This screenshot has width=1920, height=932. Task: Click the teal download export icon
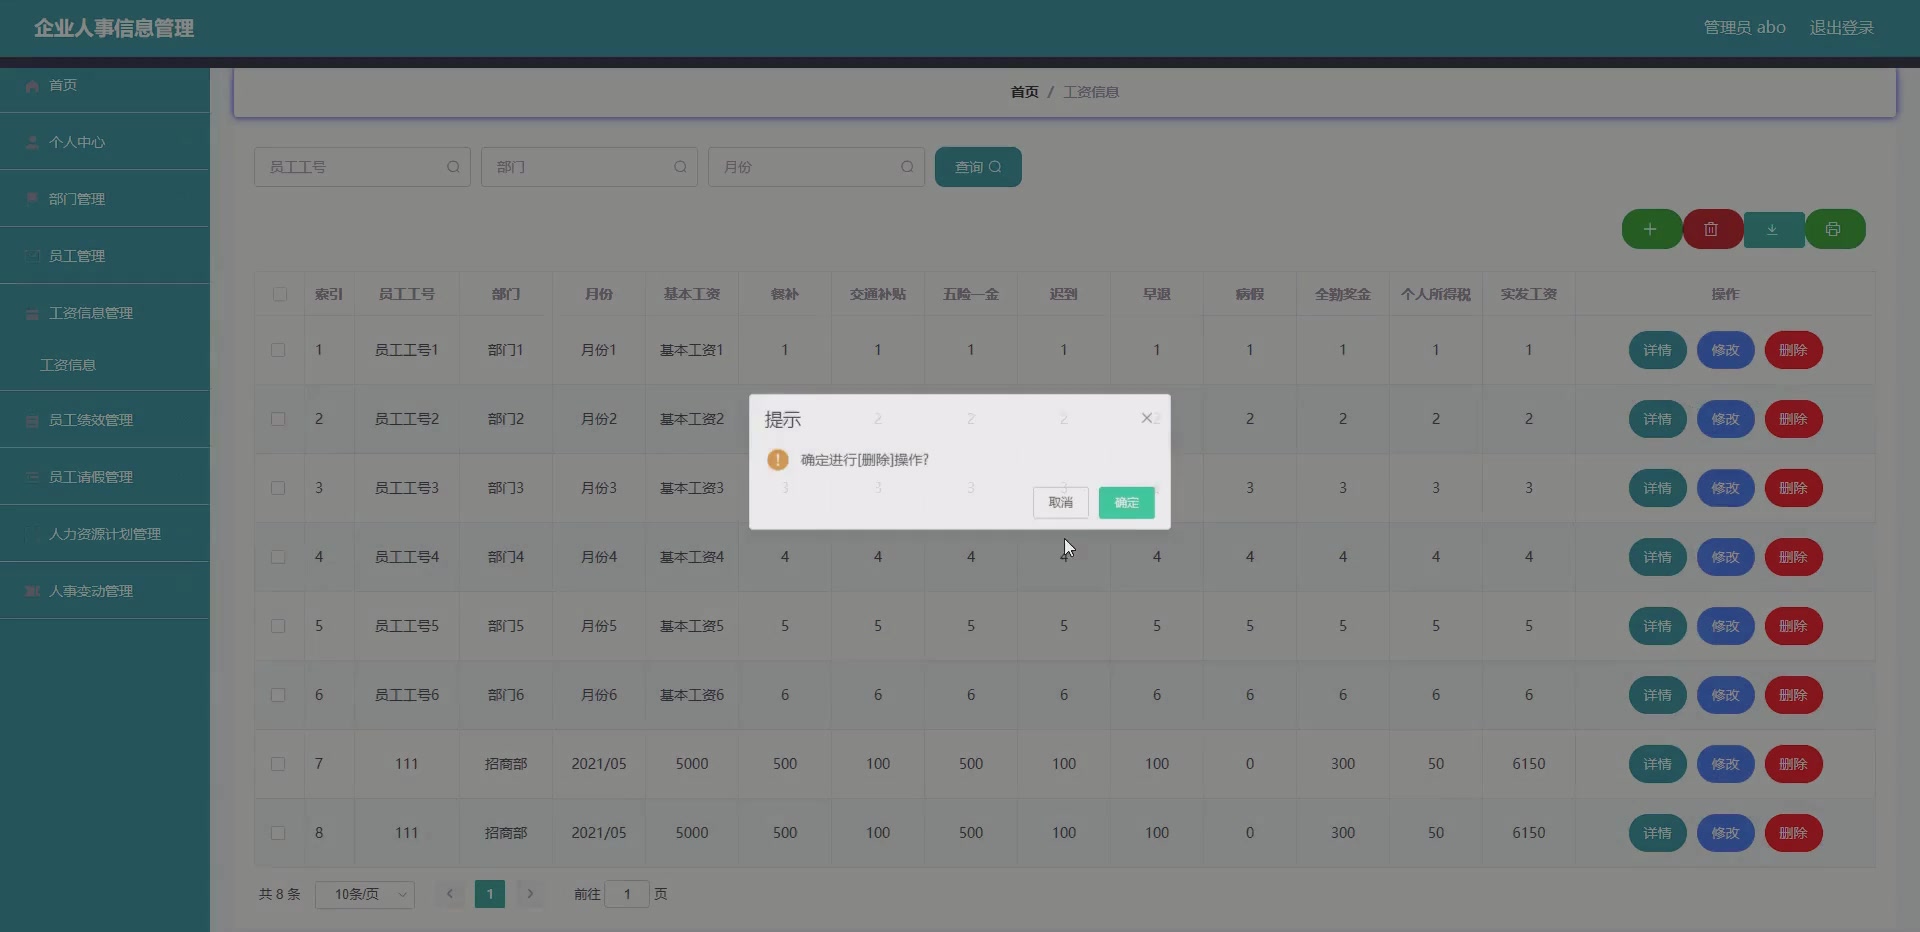pyautogui.click(x=1773, y=229)
